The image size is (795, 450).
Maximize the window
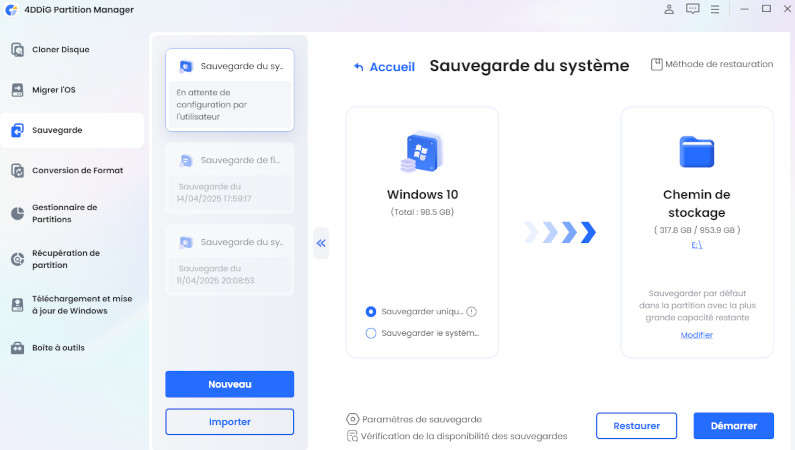(767, 9)
